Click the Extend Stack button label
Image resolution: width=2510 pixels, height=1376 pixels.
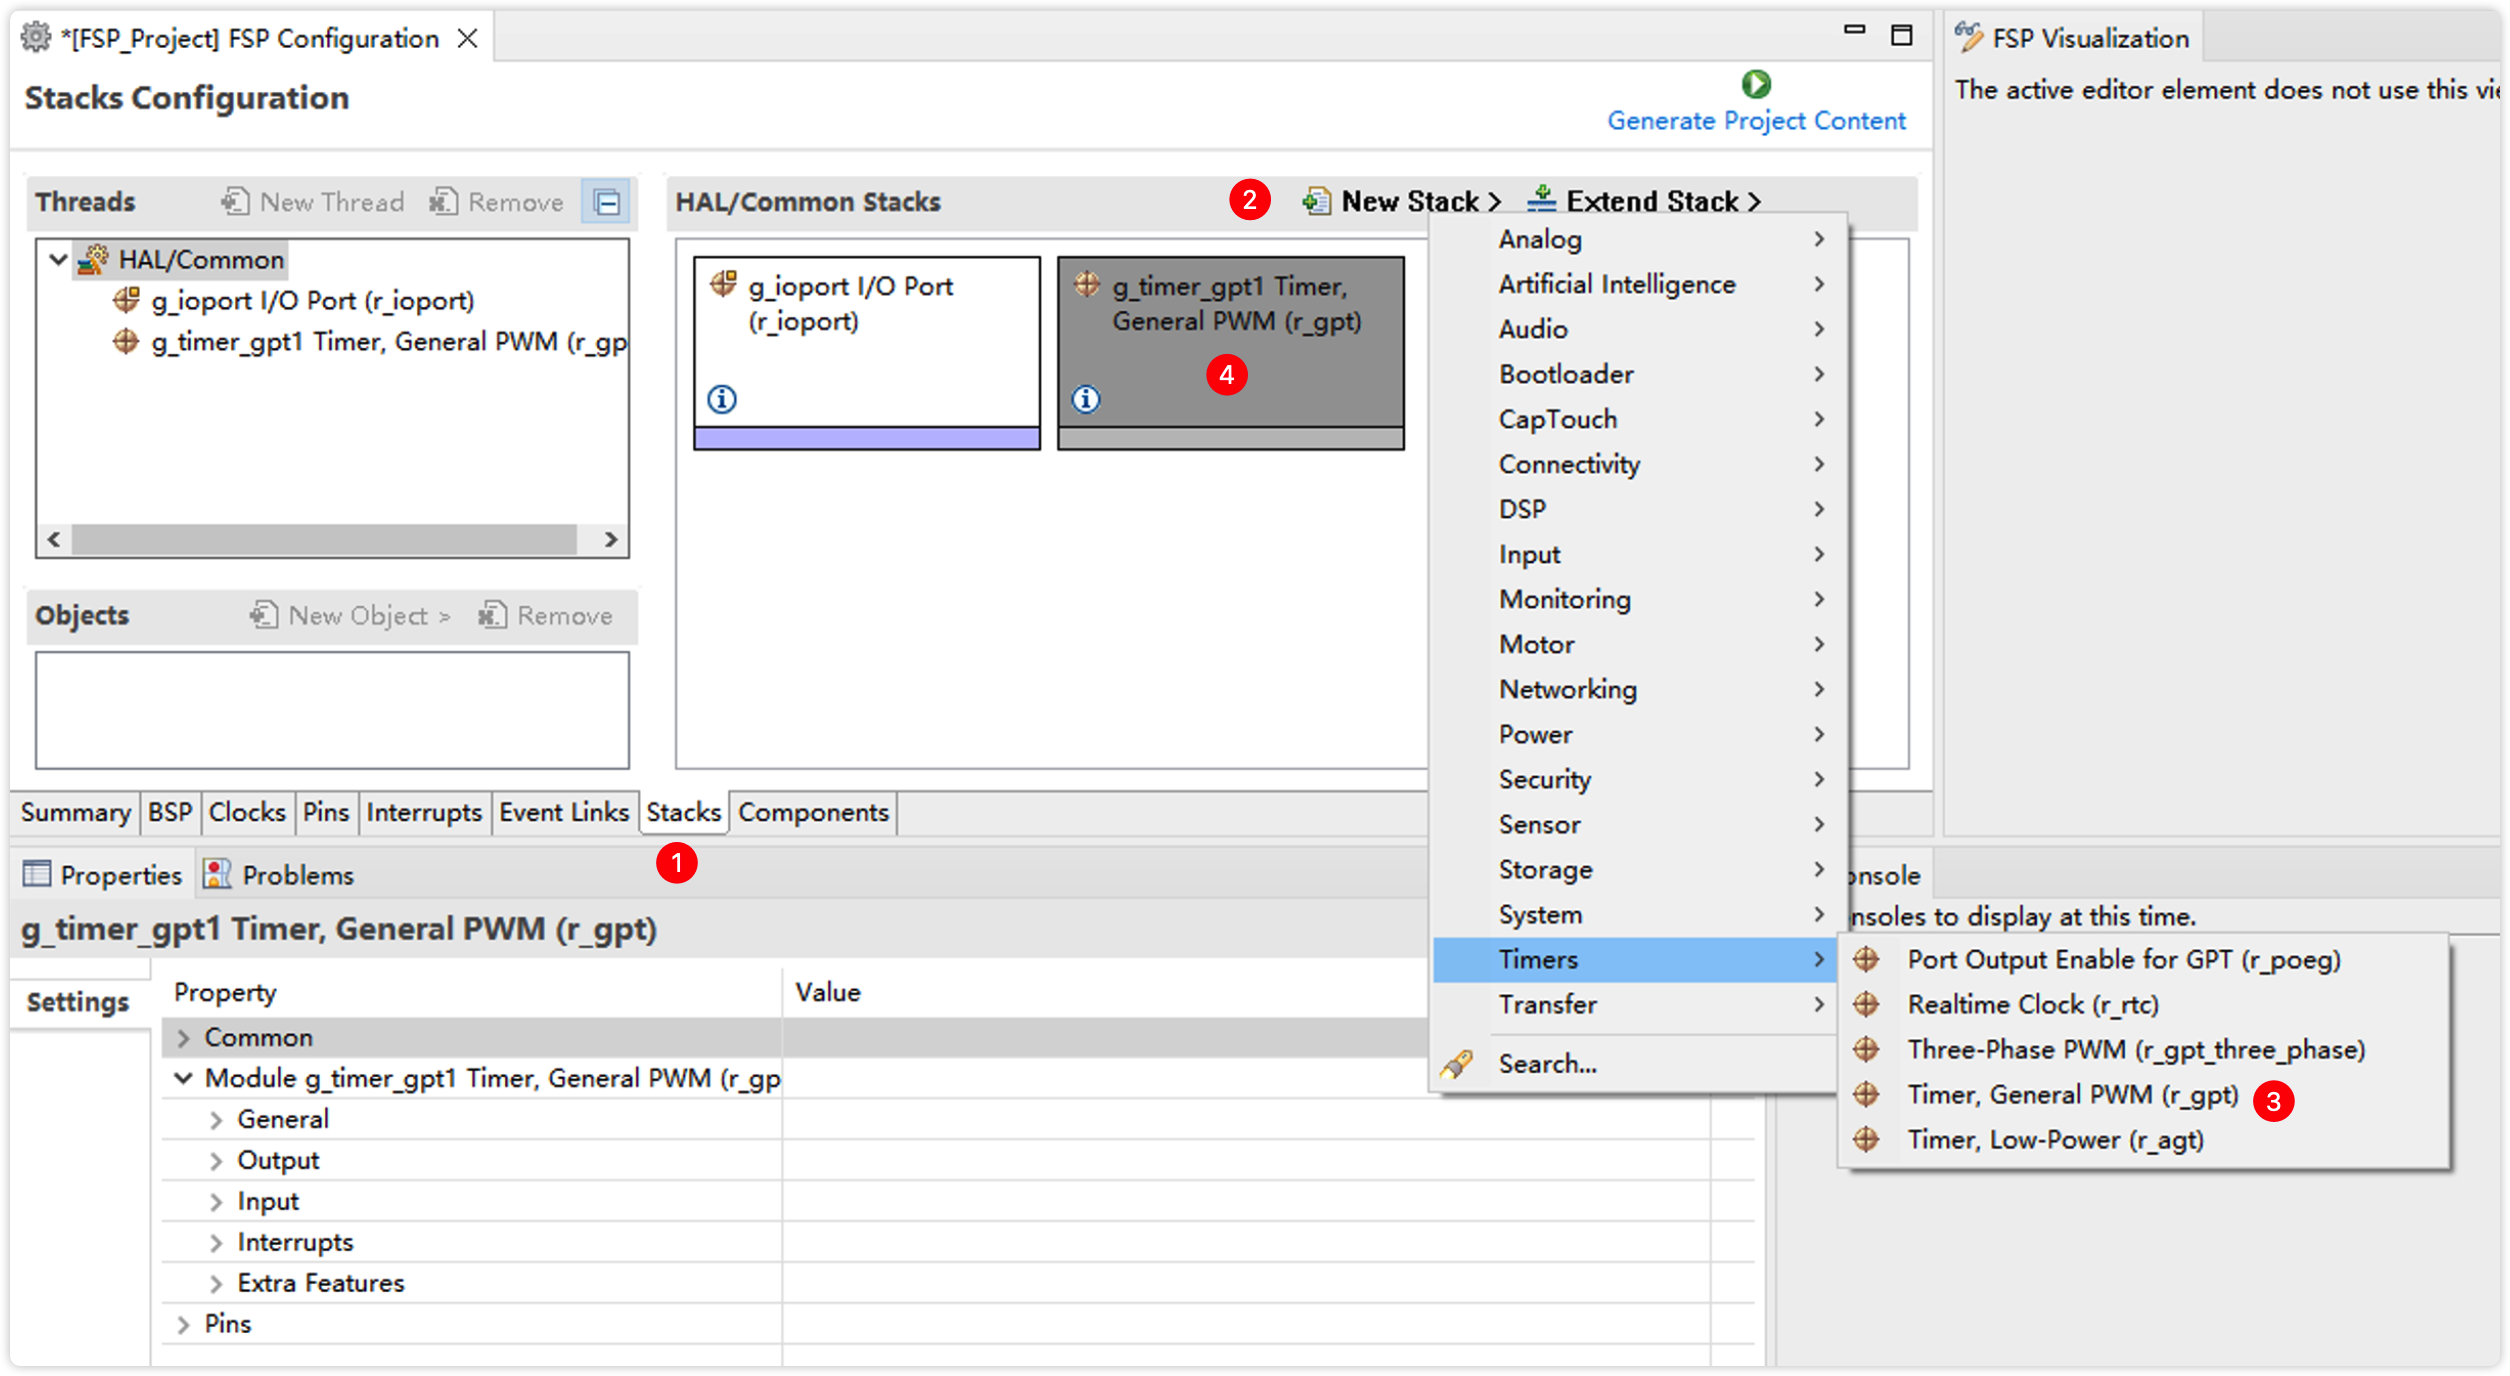coord(1652,201)
